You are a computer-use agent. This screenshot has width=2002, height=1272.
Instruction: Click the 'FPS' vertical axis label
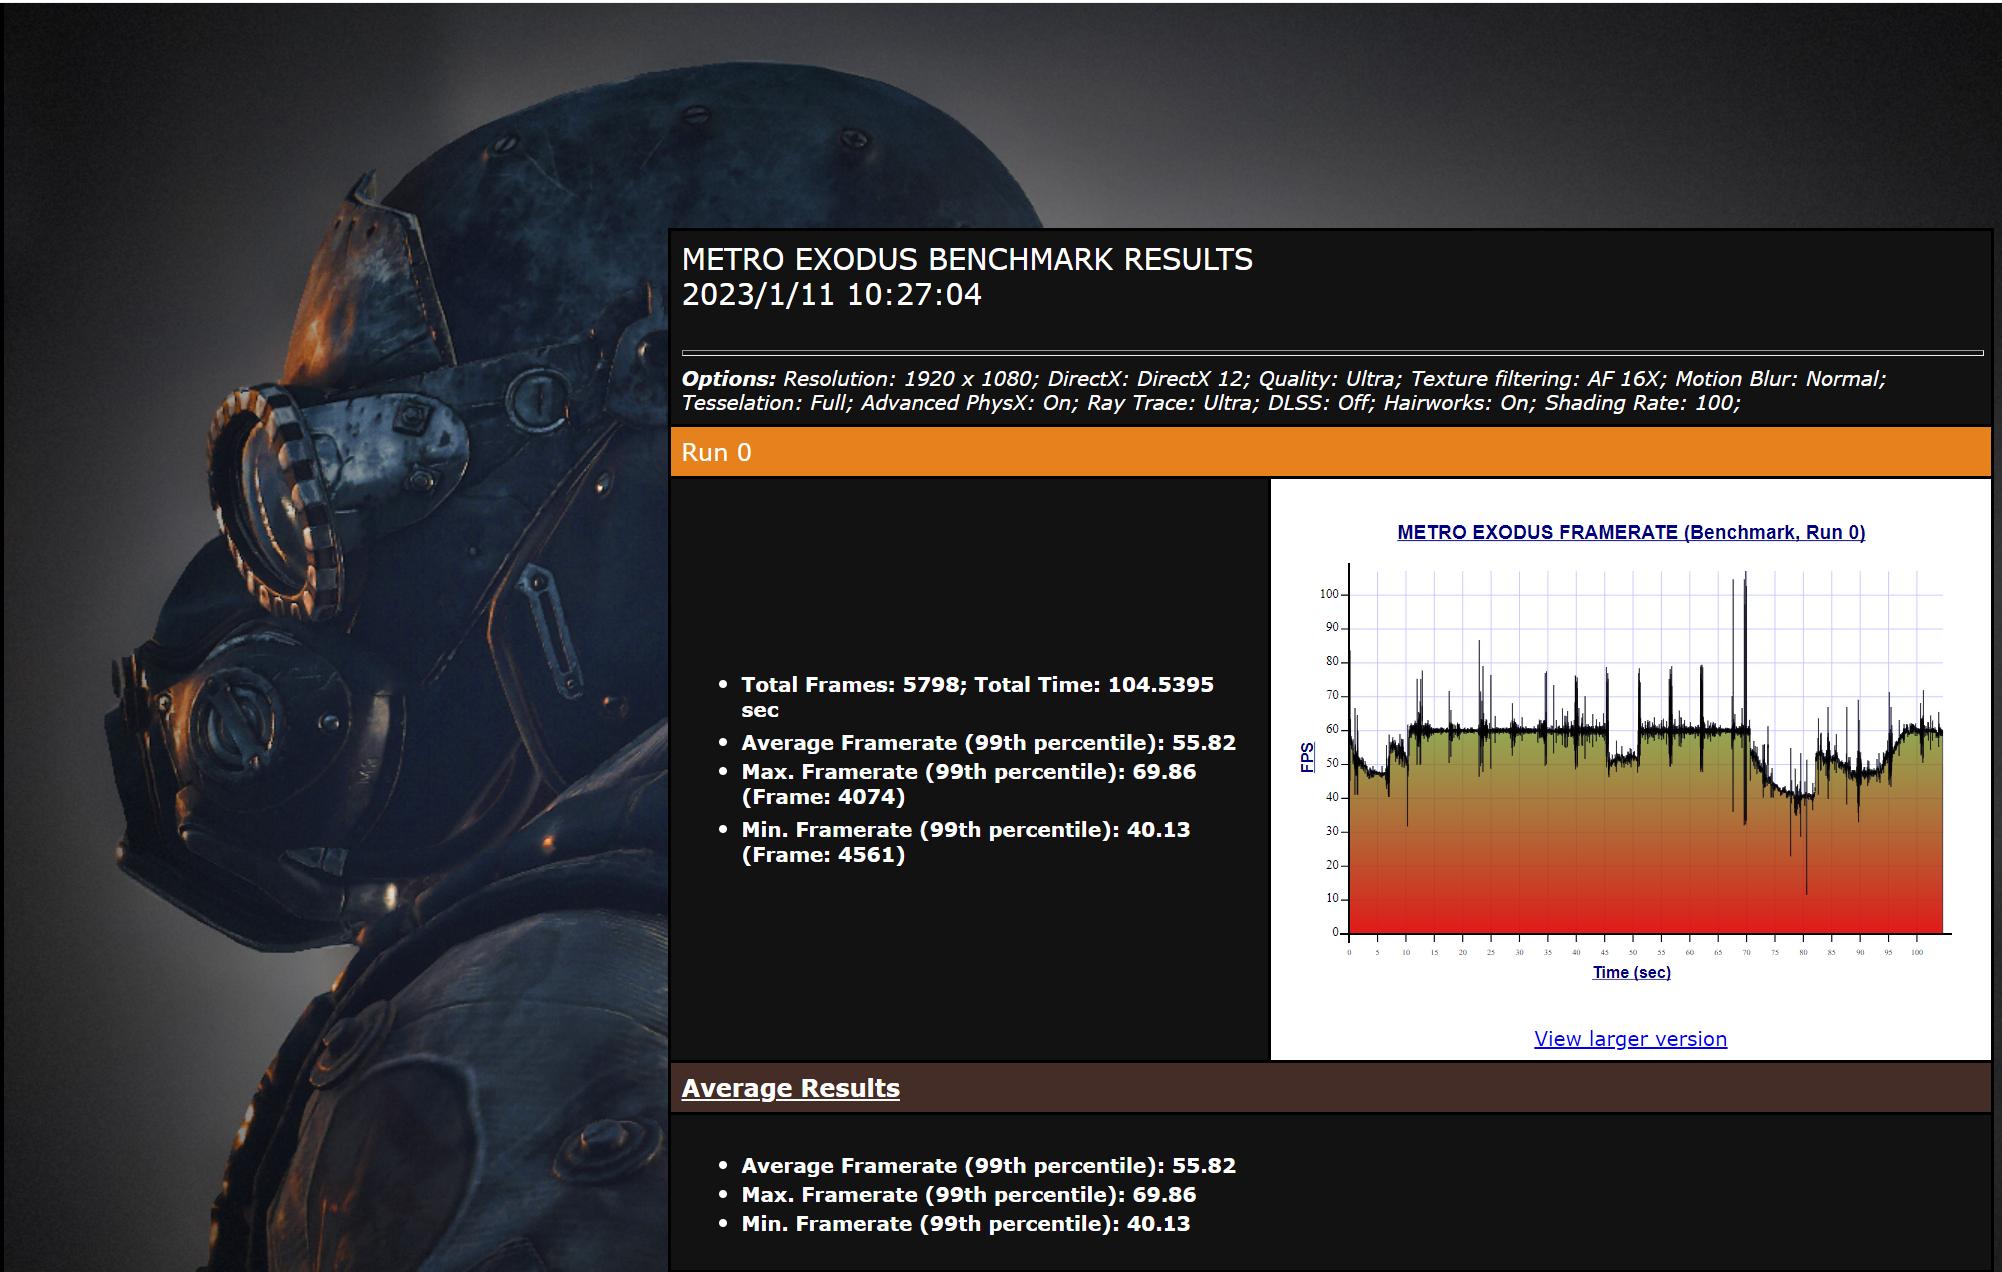pos(1307,757)
